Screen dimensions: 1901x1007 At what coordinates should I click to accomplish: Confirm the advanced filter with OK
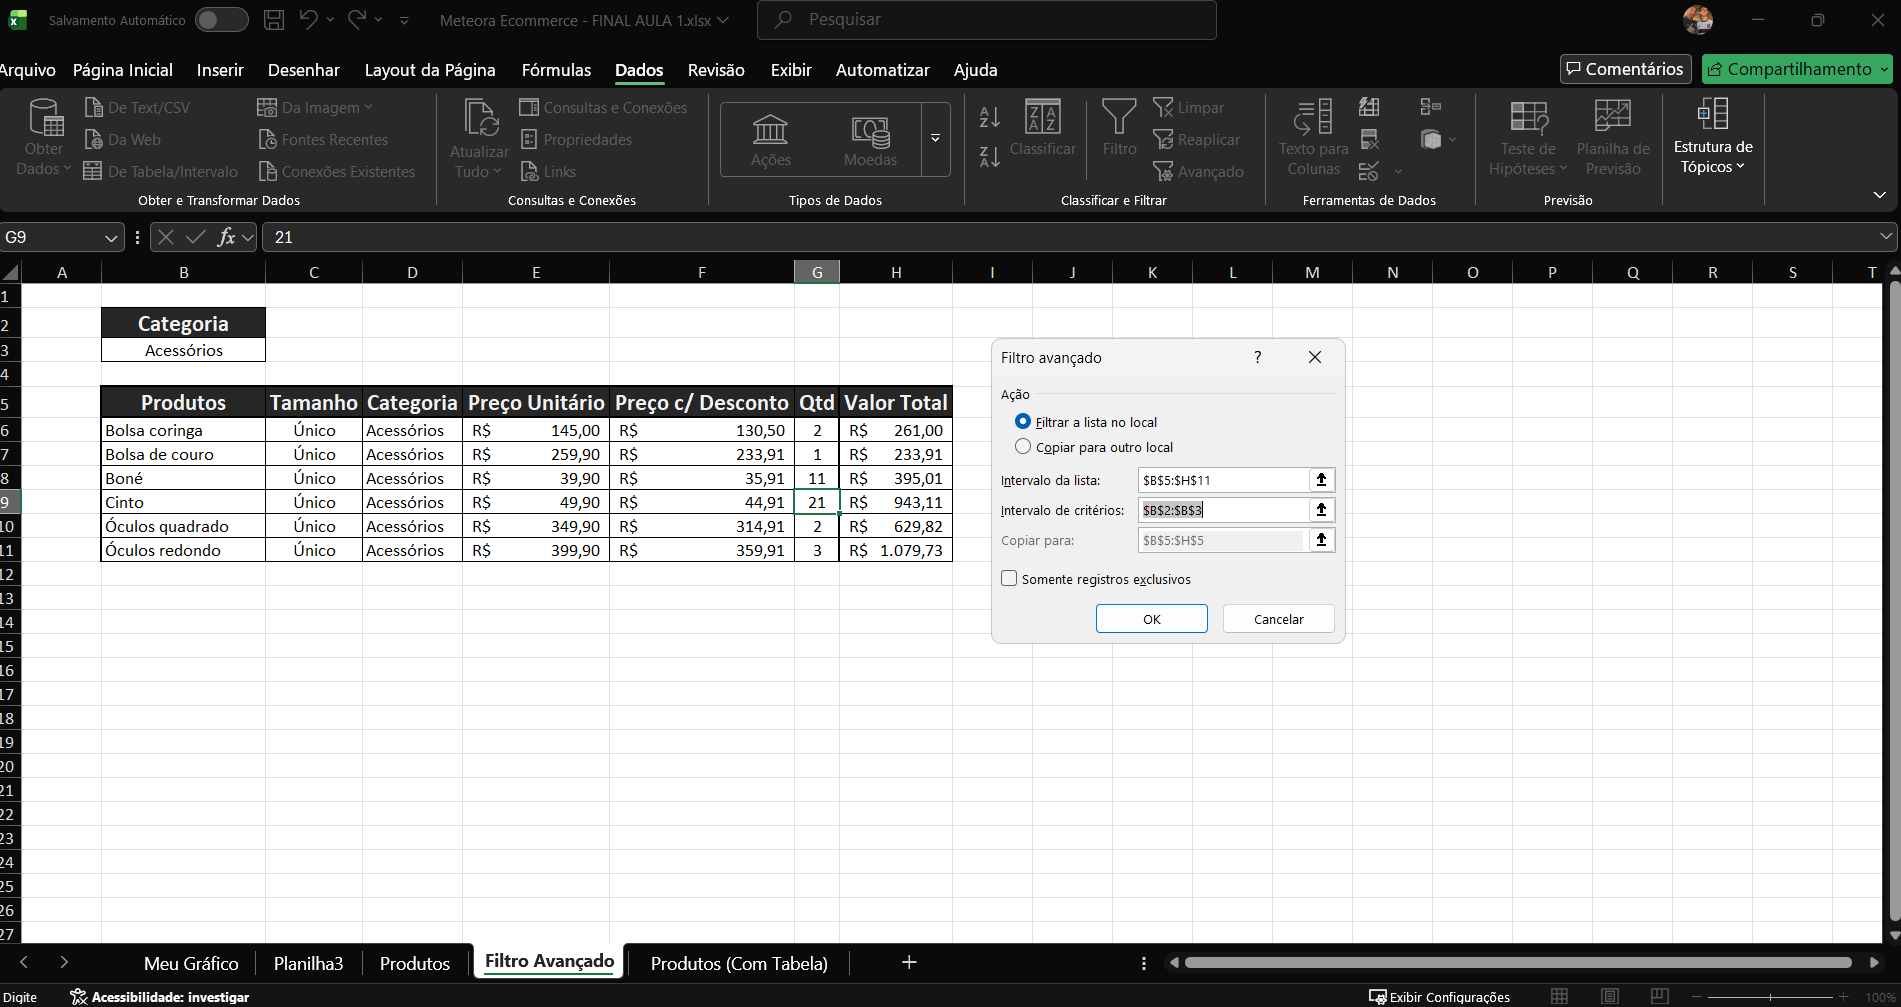[x=1151, y=619]
